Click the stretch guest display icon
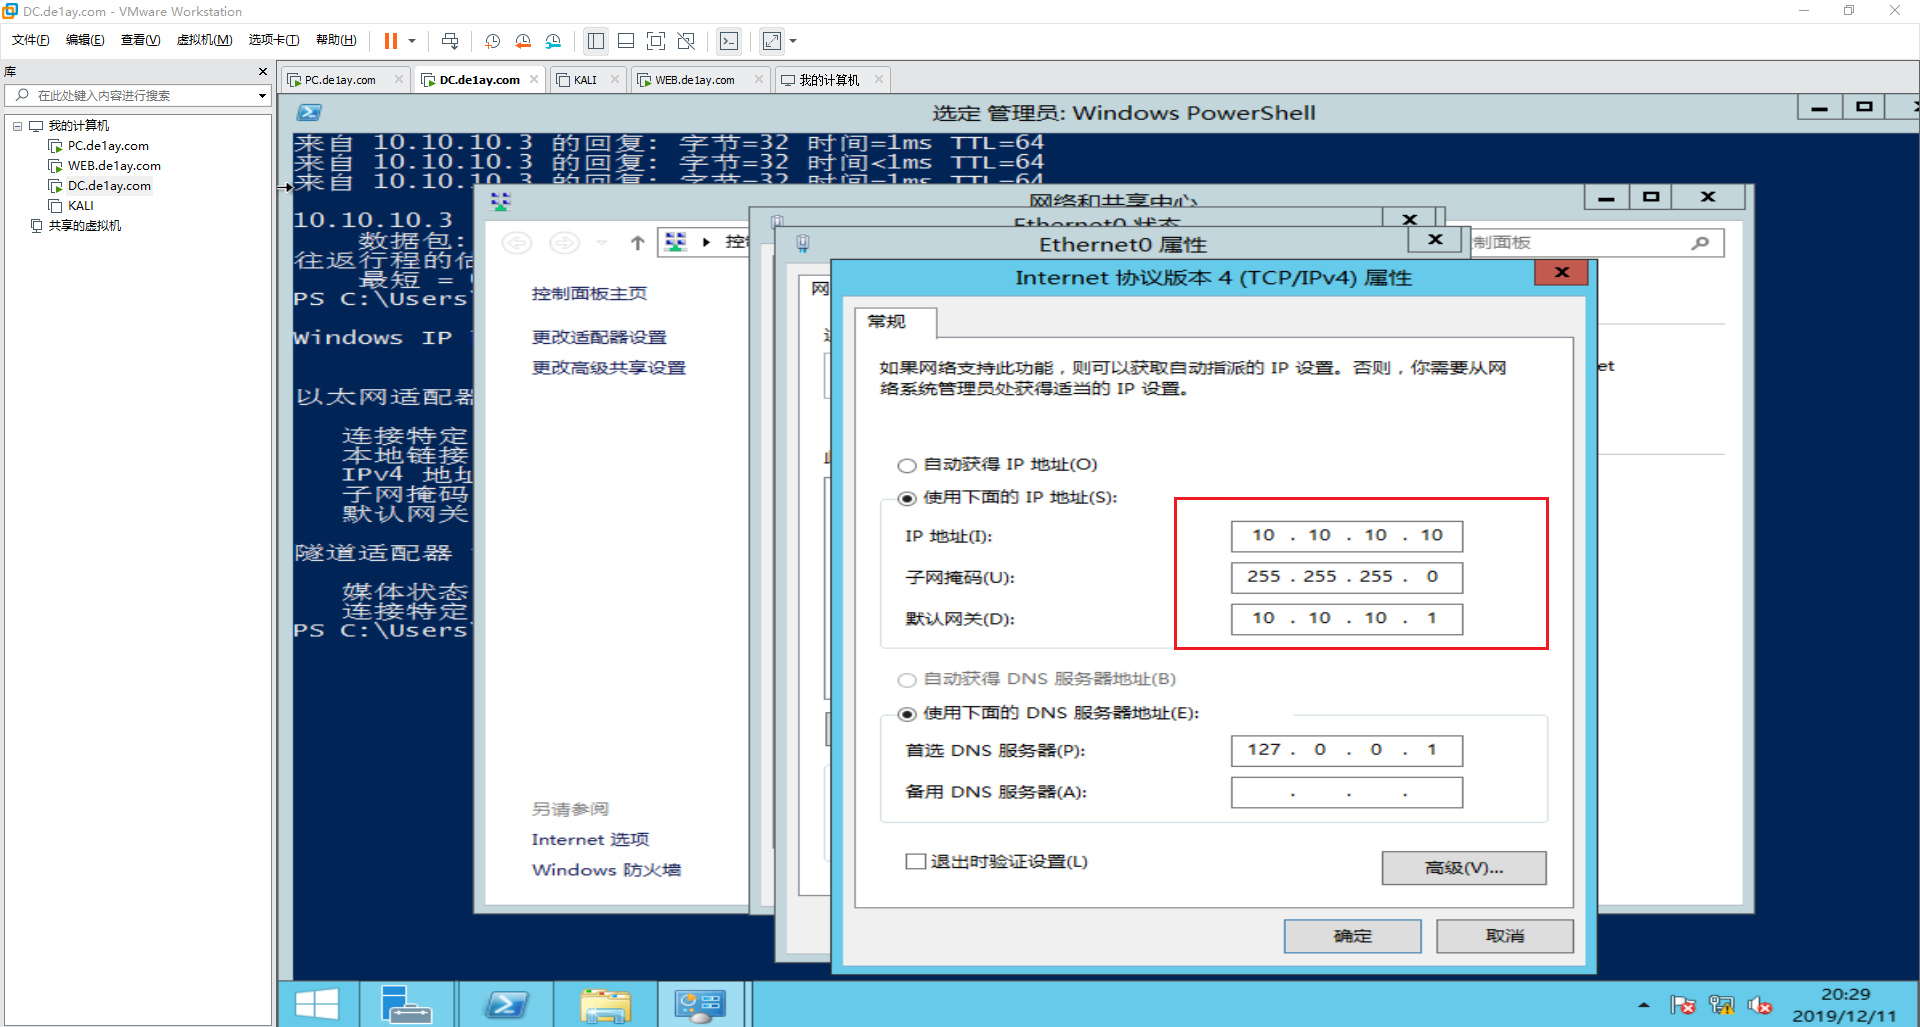This screenshot has width=1920, height=1027. click(772, 41)
